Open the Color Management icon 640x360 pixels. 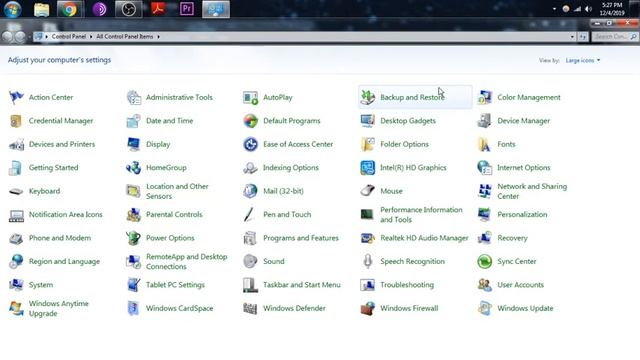point(484,97)
